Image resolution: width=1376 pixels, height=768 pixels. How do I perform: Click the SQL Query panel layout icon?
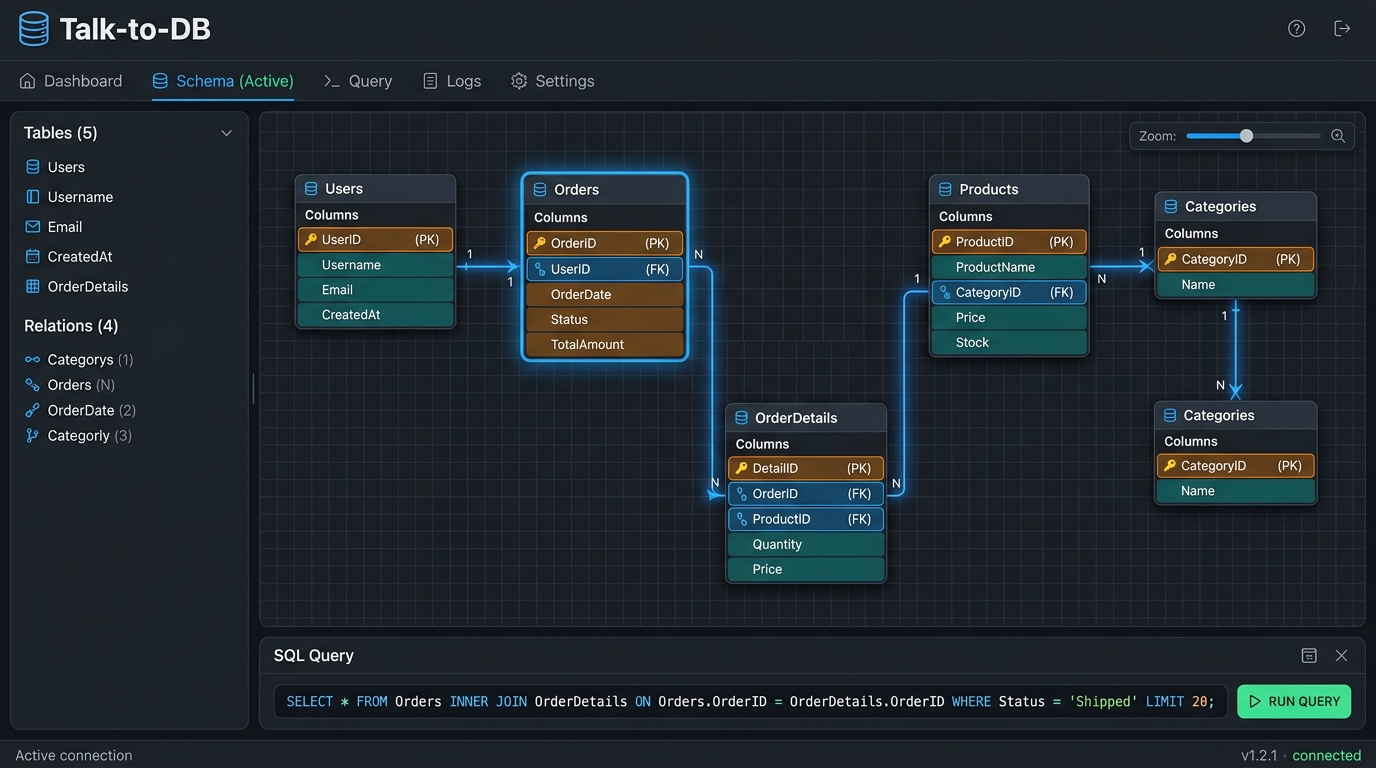pyautogui.click(x=1309, y=656)
